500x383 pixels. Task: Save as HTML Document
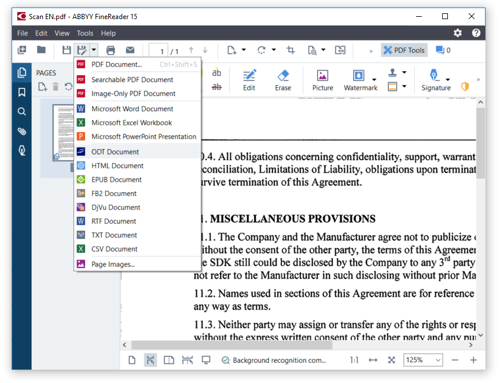pos(138,166)
